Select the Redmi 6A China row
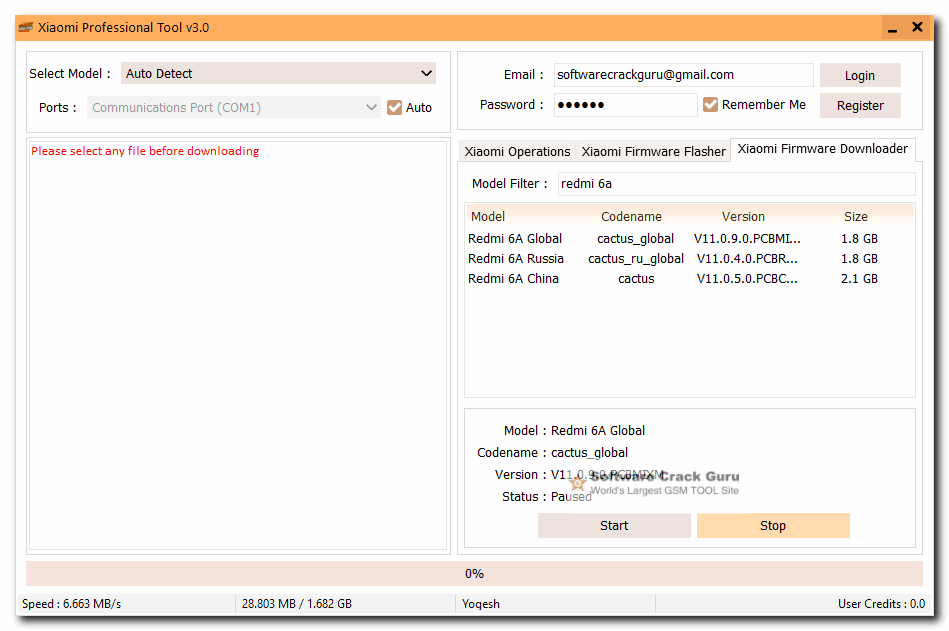 click(x=689, y=278)
